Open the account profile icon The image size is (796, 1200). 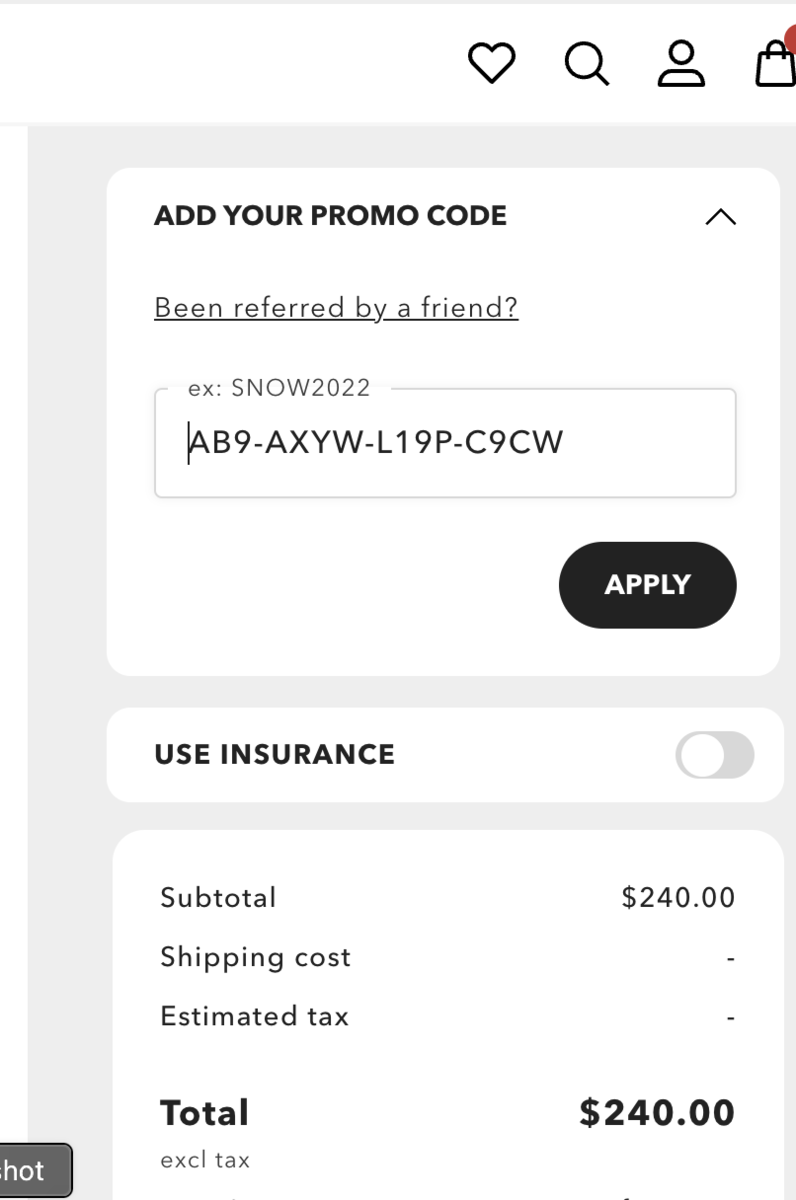pos(681,65)
